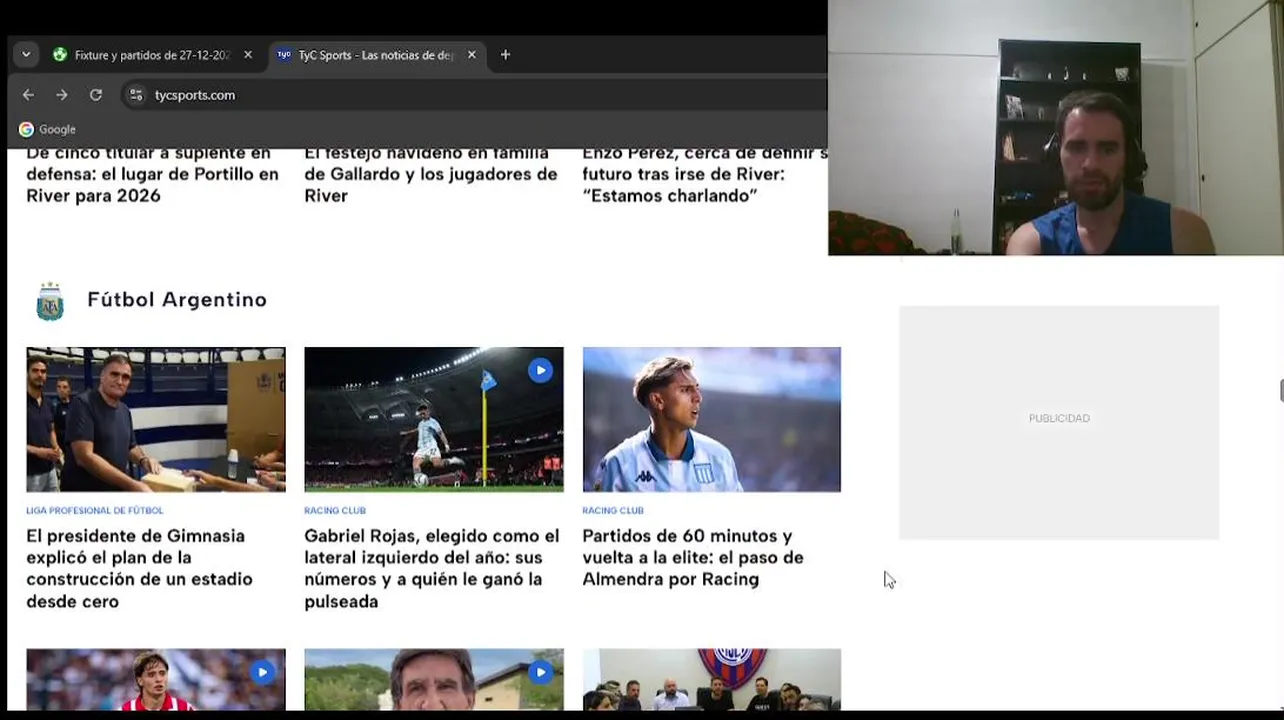Screen dimensions: 1284x720
Task: Click the page vertical scrollbar thumb
Action: click(1281, 391)
